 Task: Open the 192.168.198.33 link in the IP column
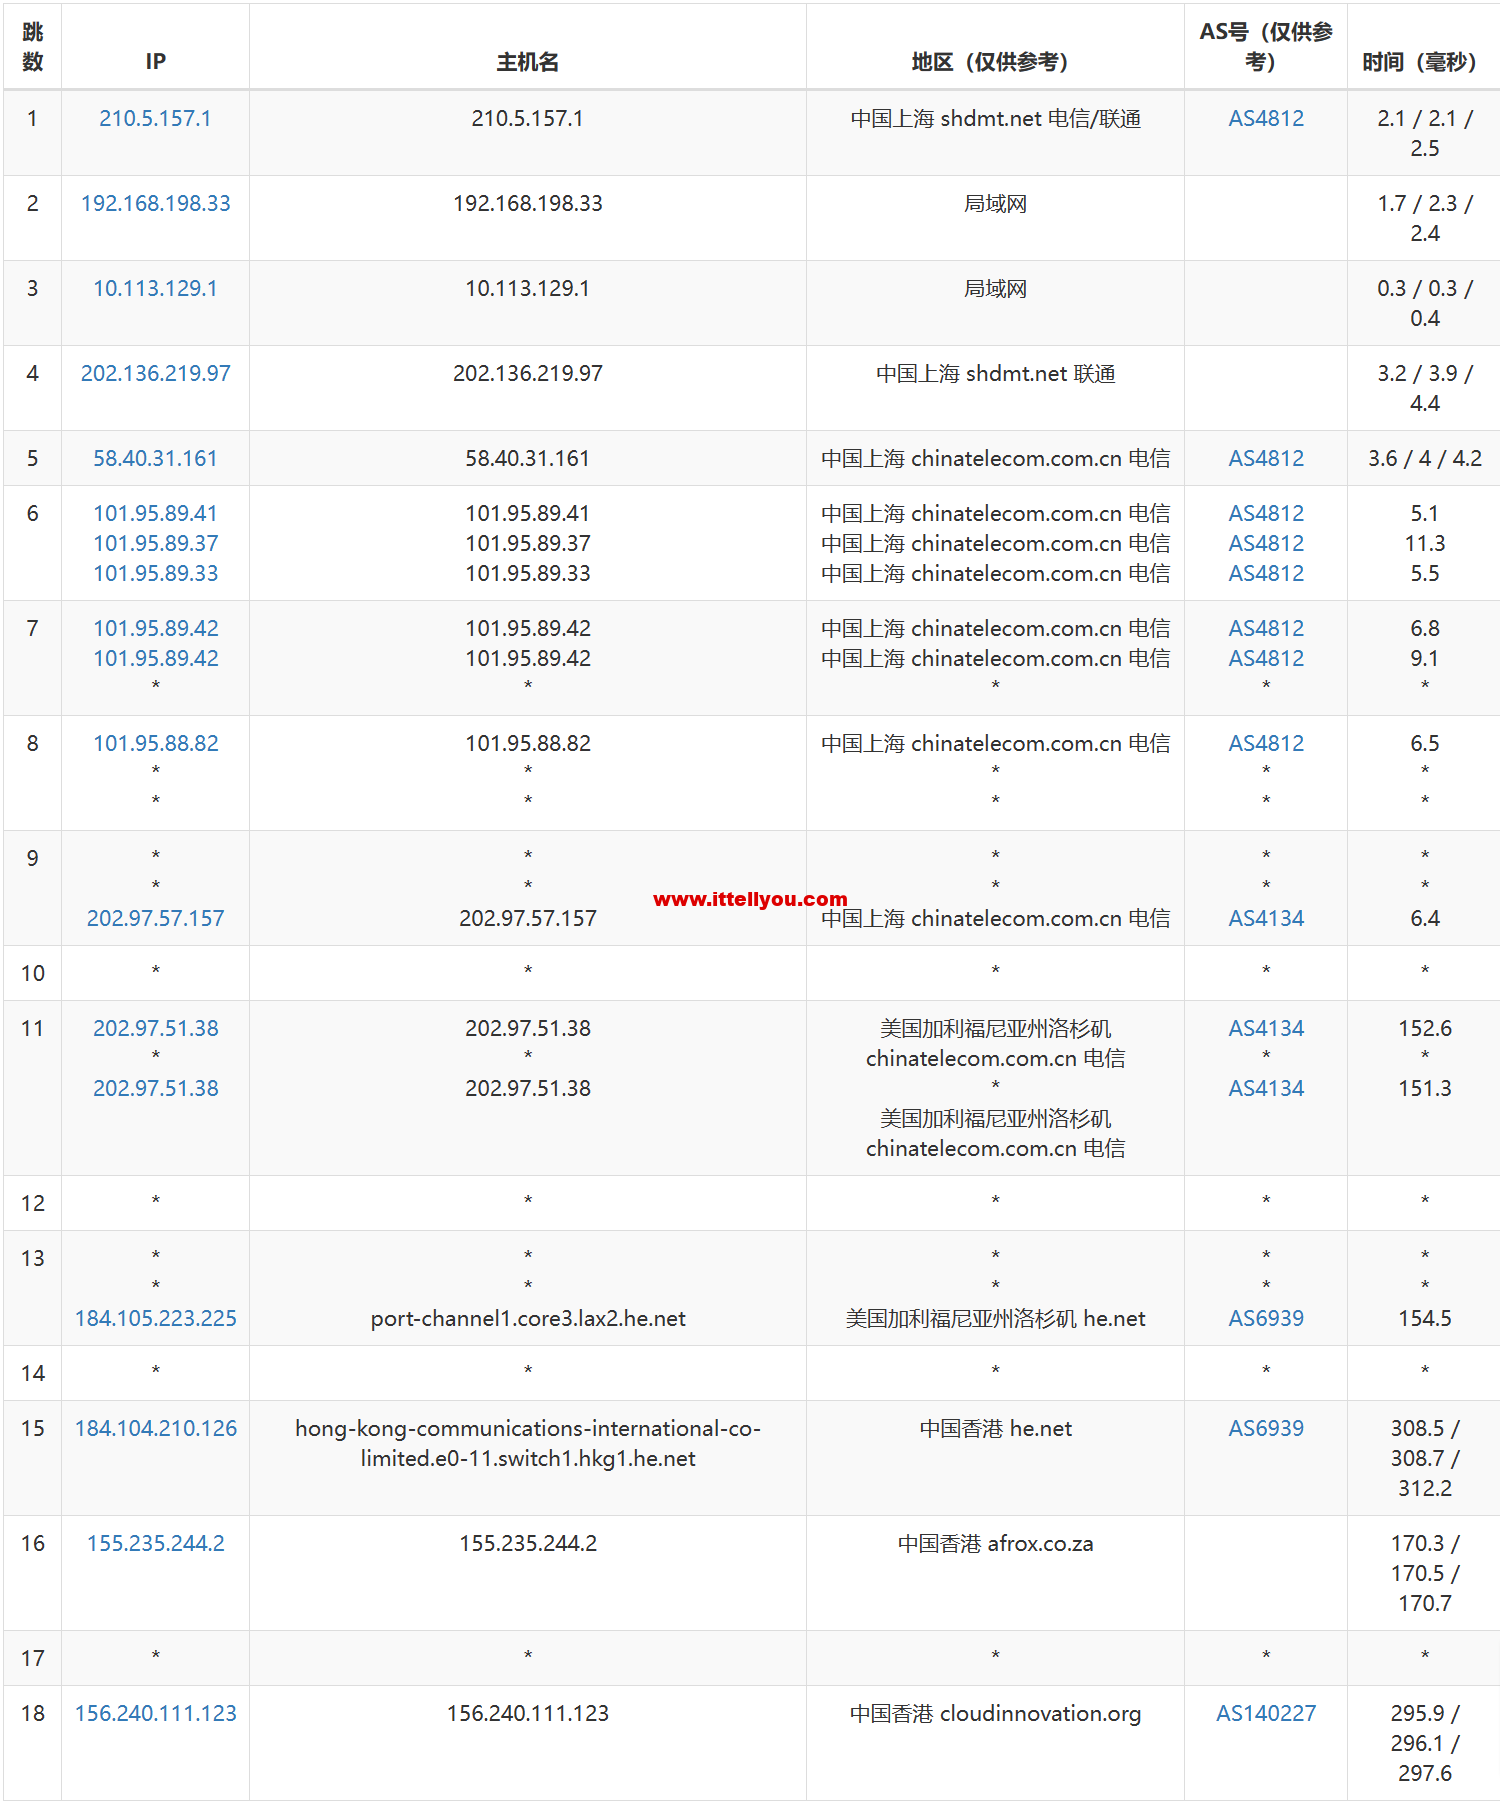(155, 203)
